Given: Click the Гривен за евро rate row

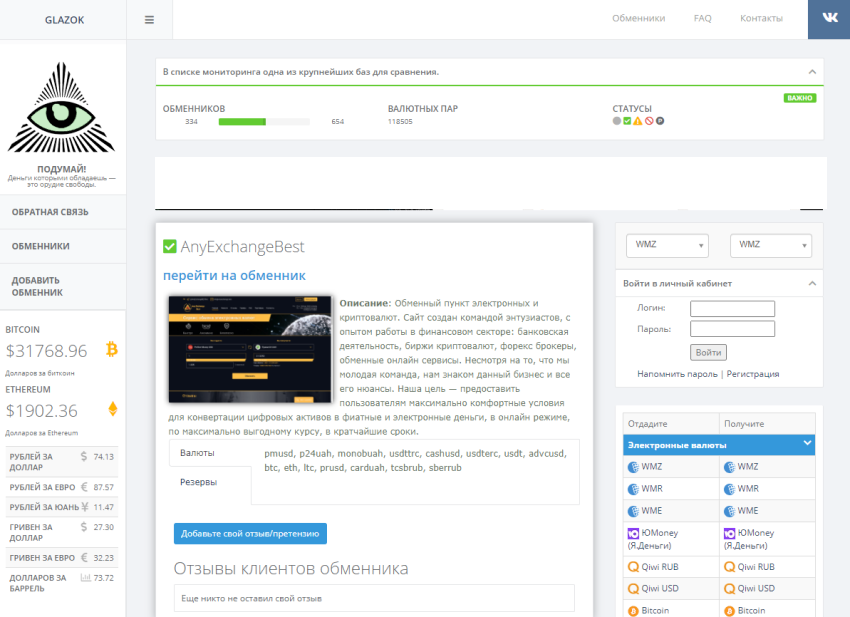Looking at the screenshot, I should coord(62,558).
